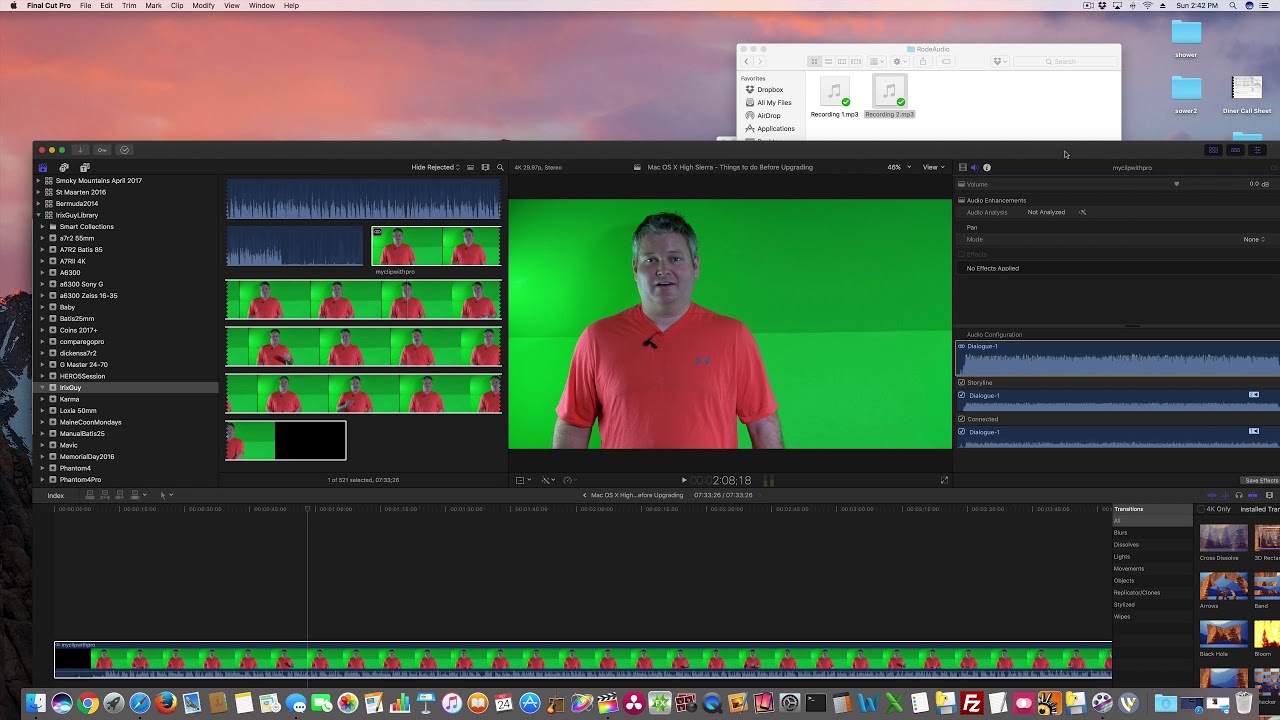Open the Pan Mode None dropdown
This screenshot has height=720, width=1280.
coord(1253,239)
